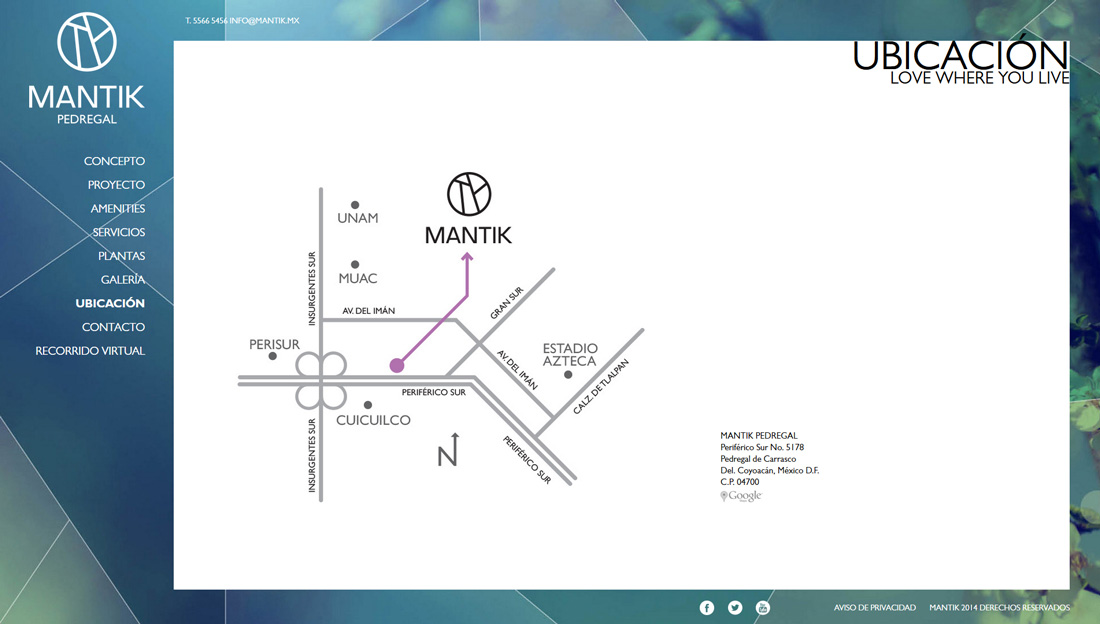The image size is (1100, 624).
Task: Click the ESTADIO AZTECA label
Action: click(x=570, y=354)
